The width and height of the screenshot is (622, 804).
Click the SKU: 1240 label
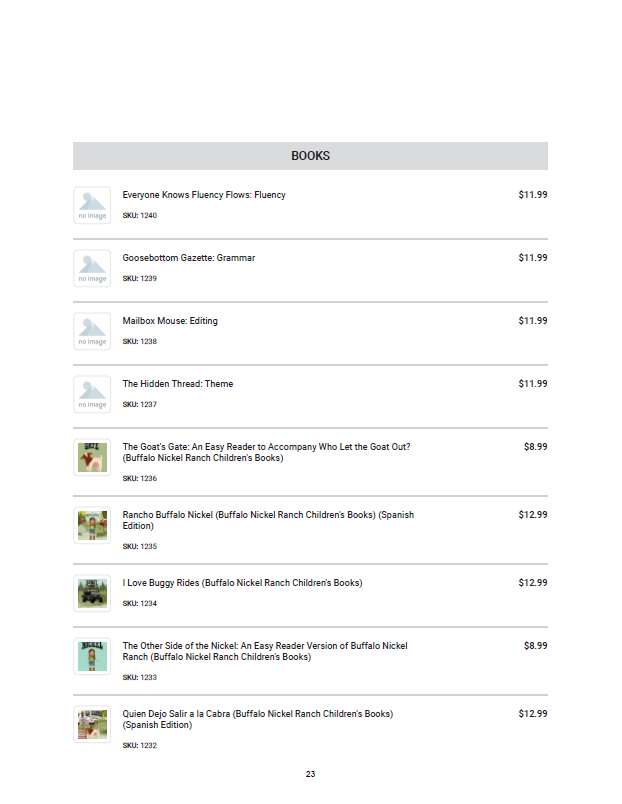[140, 216]
